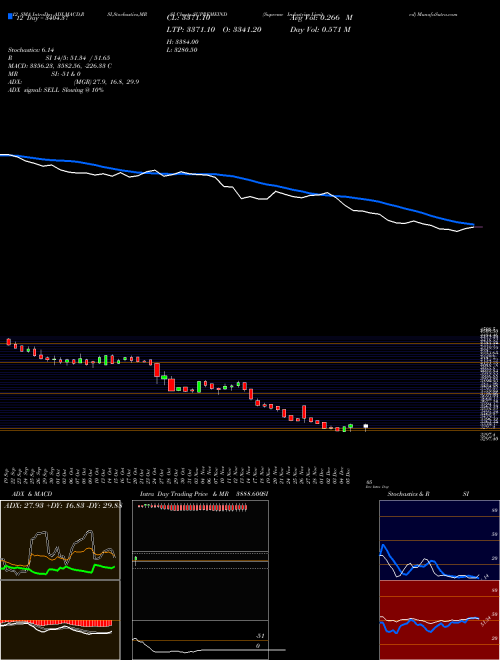Image resolution: width=500 pixels, height=660 pixels.
Task: Click the 'LTP: 3371.10' value
Action: coord(191,29)
